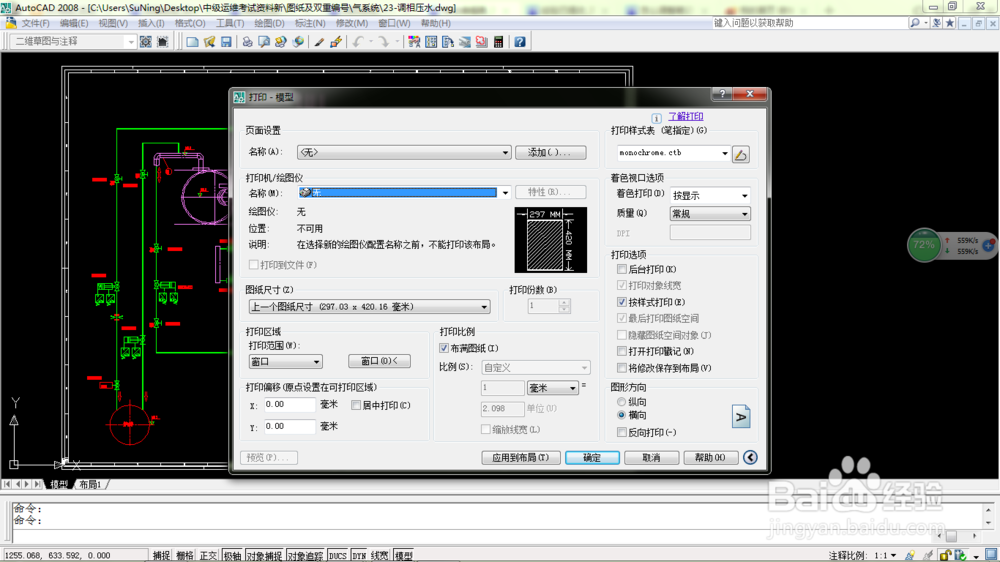Image resolution: width=1000 pixels, height=562 pixels.
Task: Collapse plot dialog with round arrow icon
Action: click(750, 457)
